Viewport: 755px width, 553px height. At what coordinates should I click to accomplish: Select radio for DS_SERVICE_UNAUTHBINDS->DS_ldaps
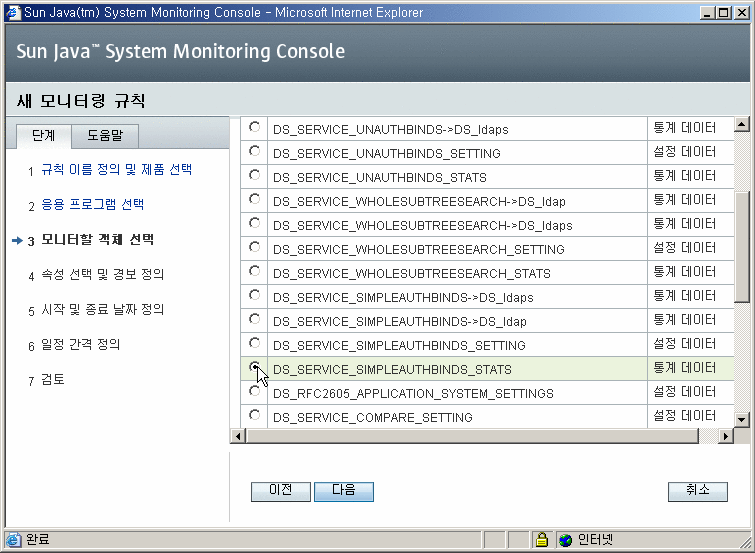pyautogui.click(x=254, y=127)
